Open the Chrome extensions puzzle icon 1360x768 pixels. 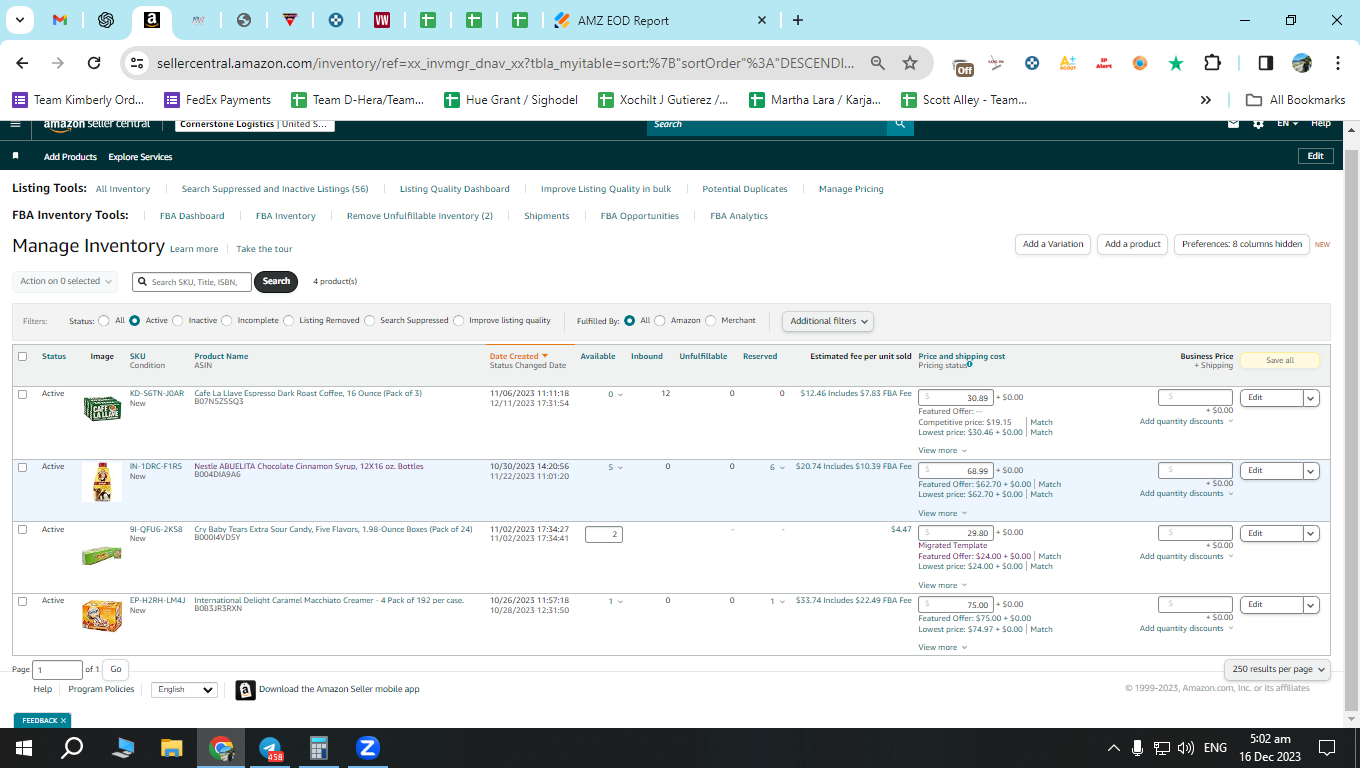1212,63
